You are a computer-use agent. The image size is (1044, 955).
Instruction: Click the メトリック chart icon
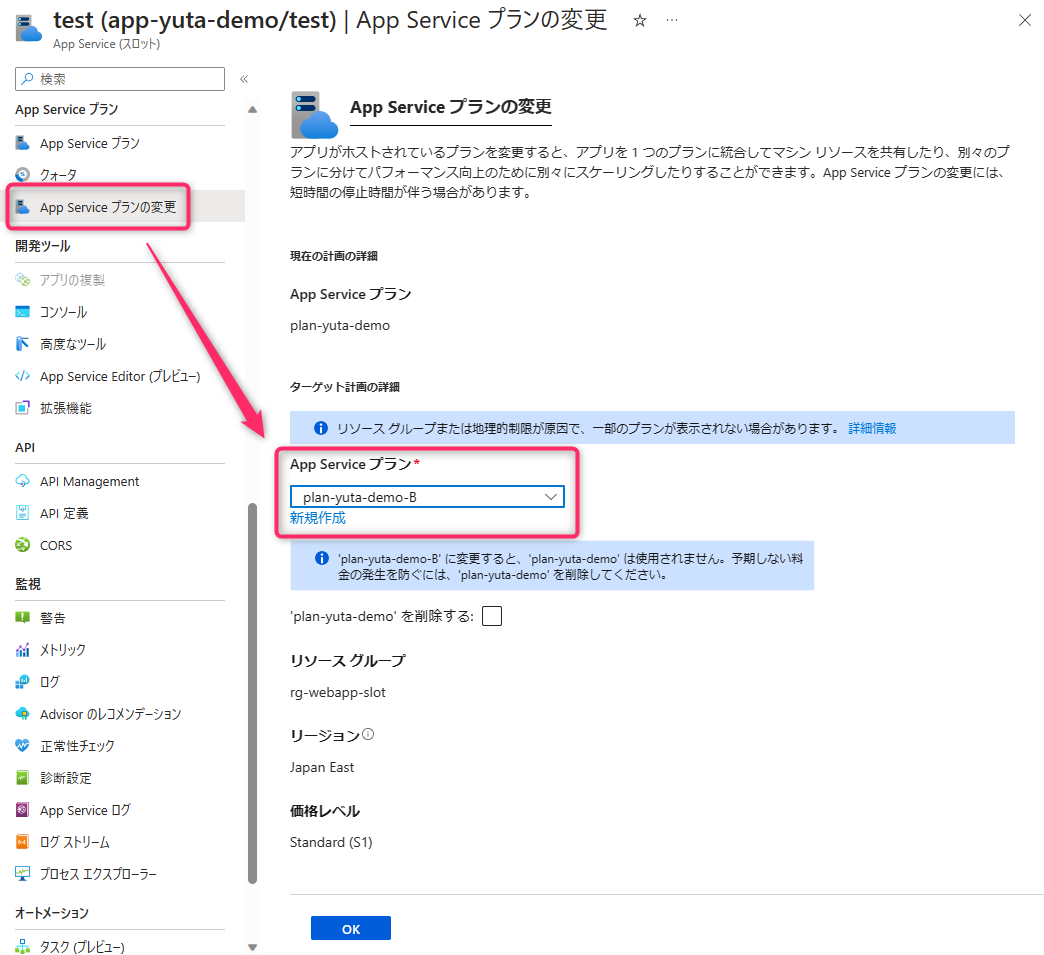[x=23, y=649]
